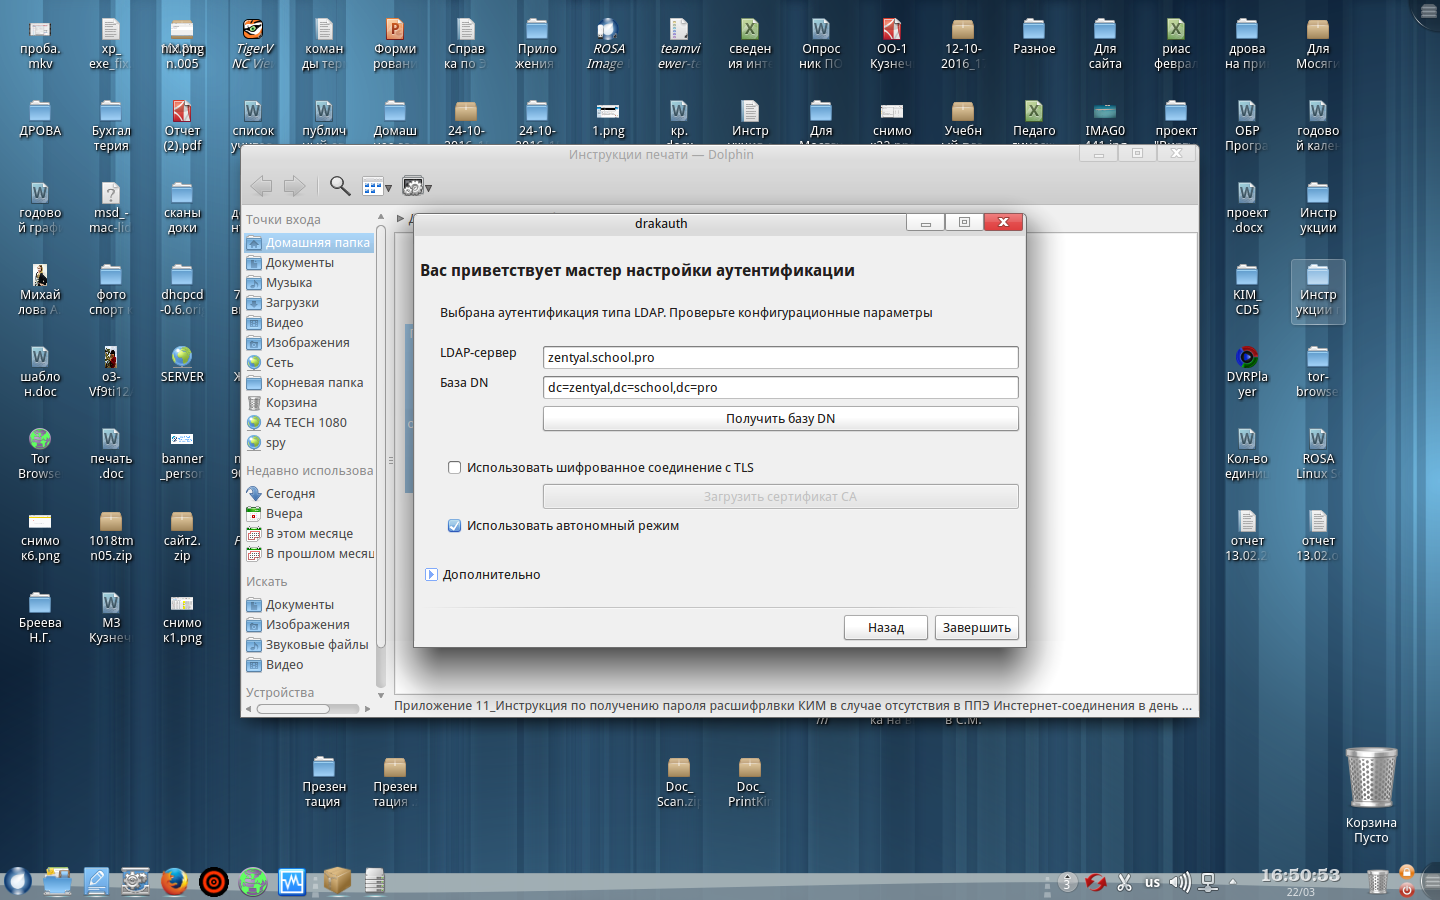Click the package box taskbar icon
Viewport: 1440px width, 900px height.
coord(337,880)
